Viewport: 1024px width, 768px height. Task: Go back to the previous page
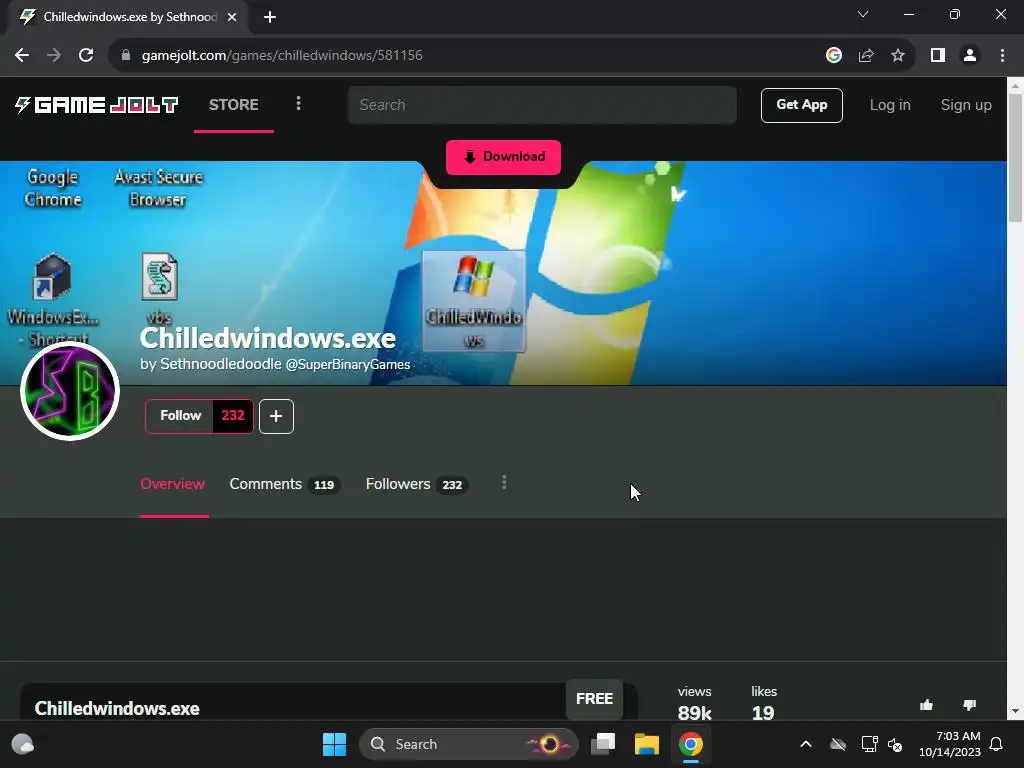(x=22, y=56)
